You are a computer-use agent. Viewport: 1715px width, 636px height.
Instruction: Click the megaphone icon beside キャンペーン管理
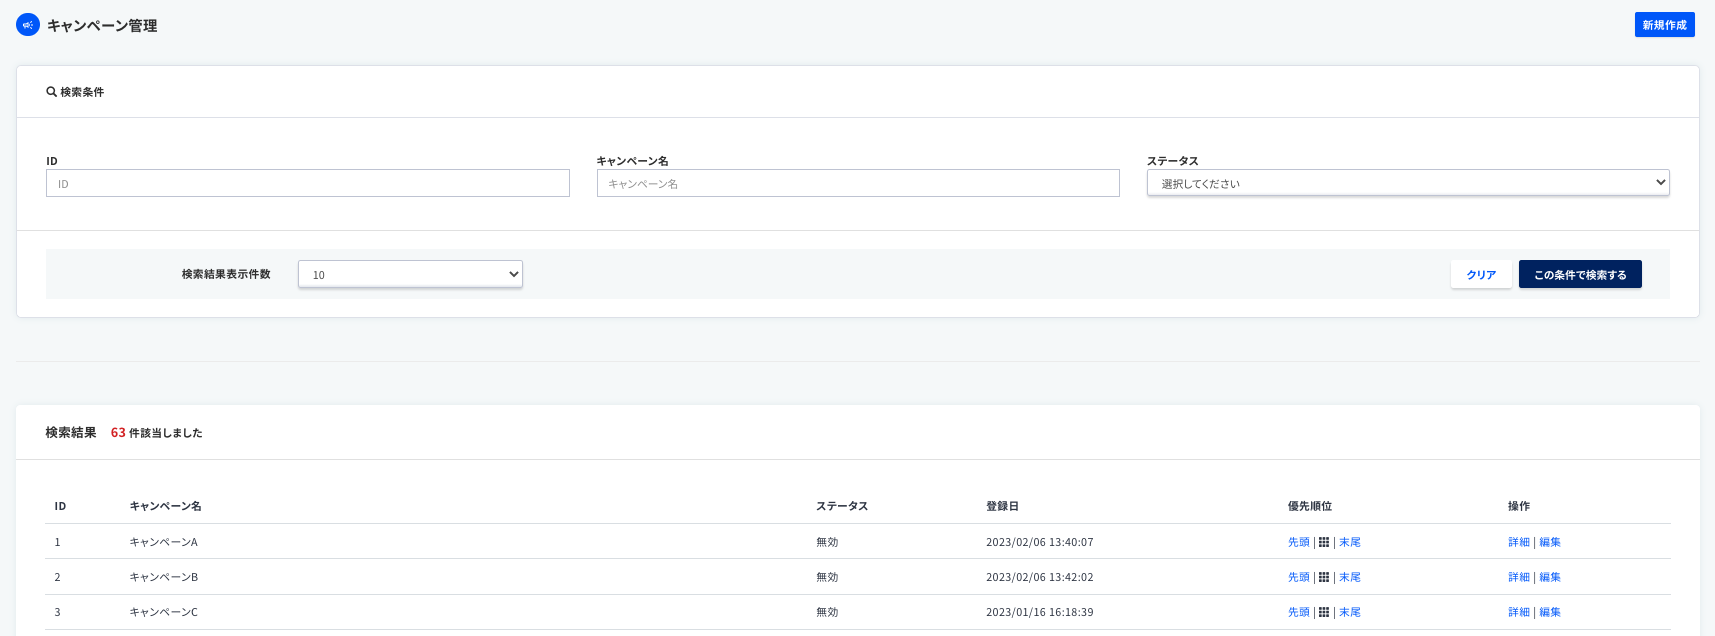(x=28, y=25)
